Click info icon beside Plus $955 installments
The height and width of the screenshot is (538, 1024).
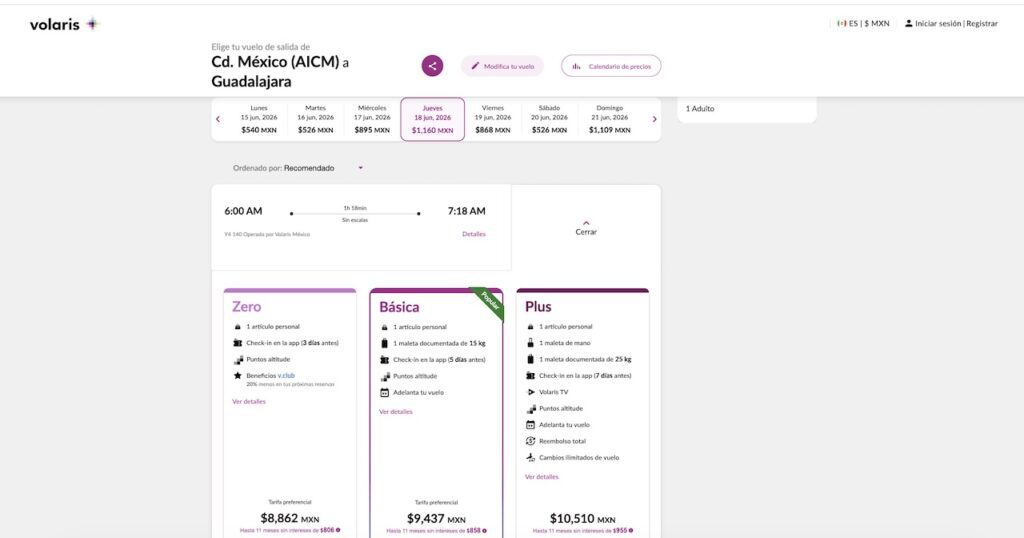[631, 531]
